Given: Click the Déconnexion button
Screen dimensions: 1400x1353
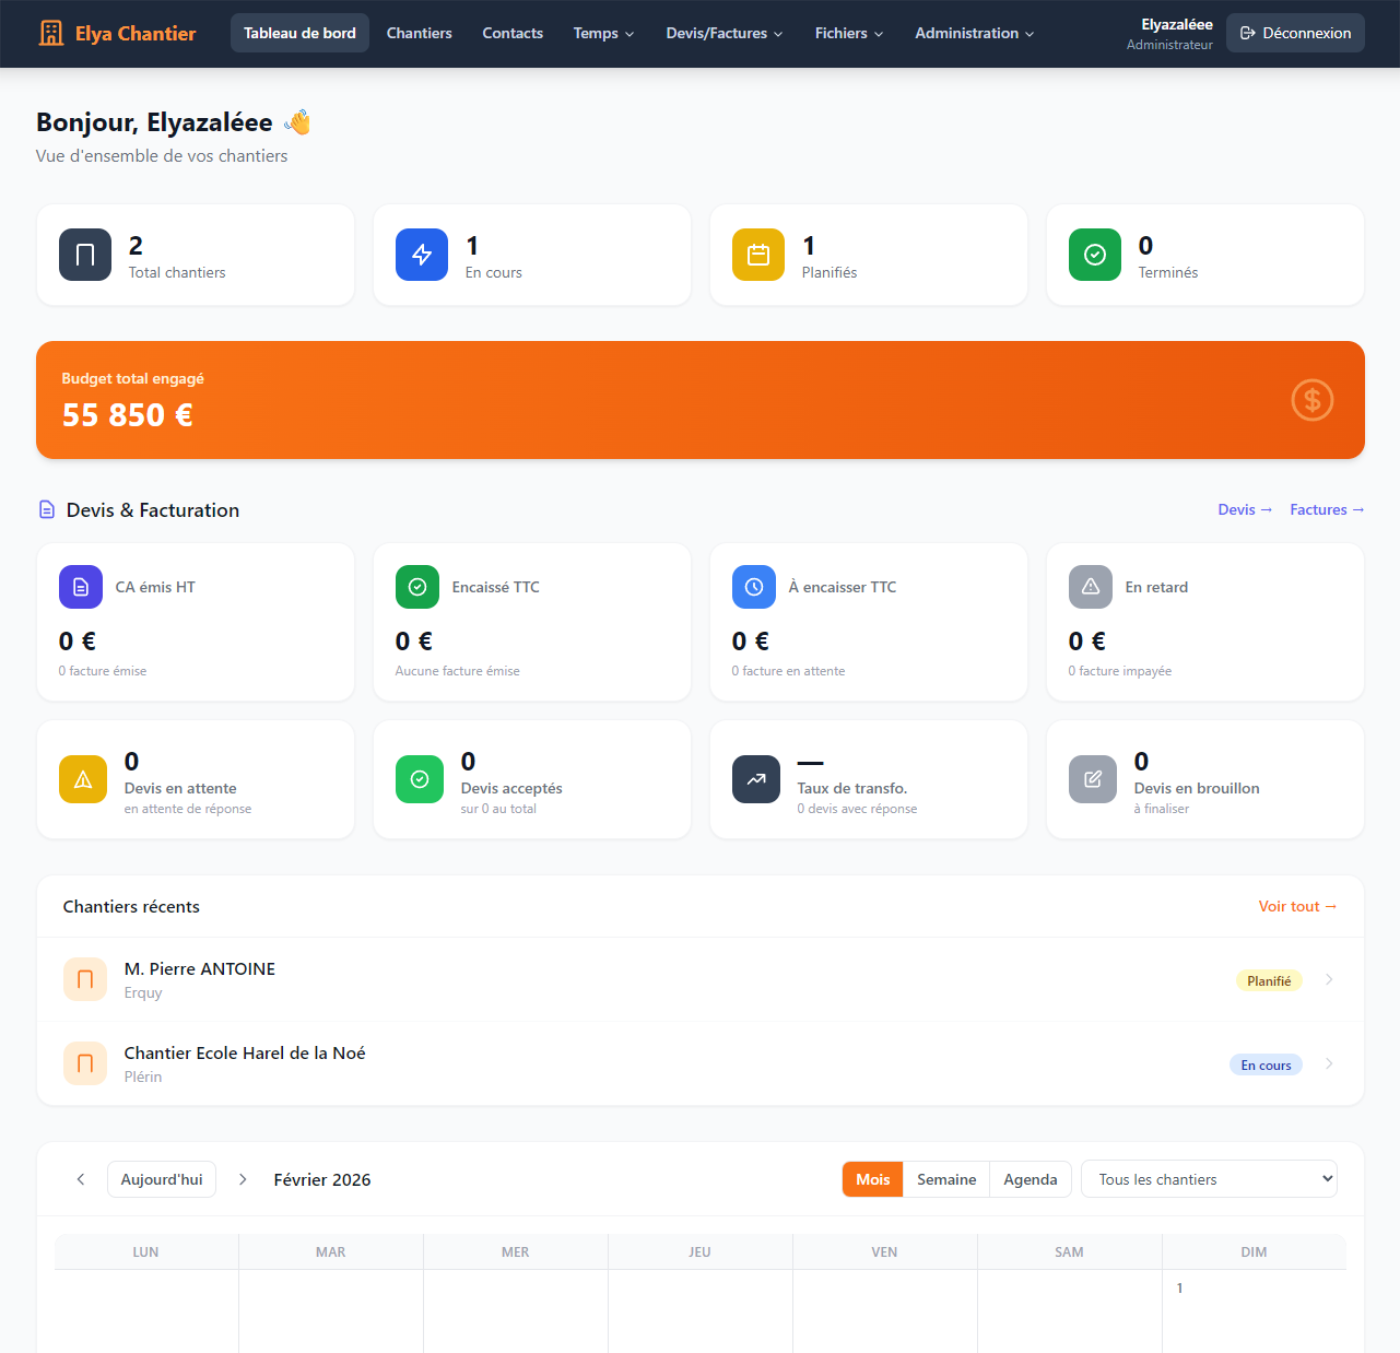Looking at the screenshot, I should 1295,33.
